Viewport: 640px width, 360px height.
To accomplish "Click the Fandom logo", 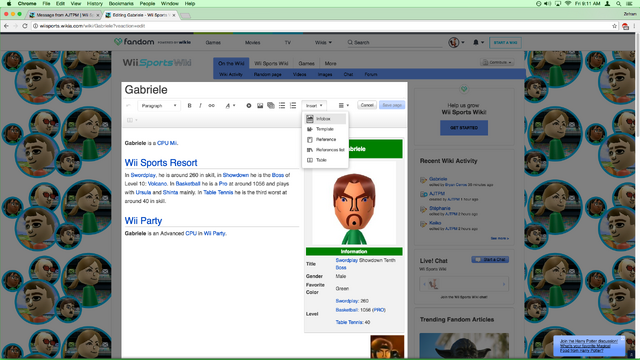I will coord(134,42).
